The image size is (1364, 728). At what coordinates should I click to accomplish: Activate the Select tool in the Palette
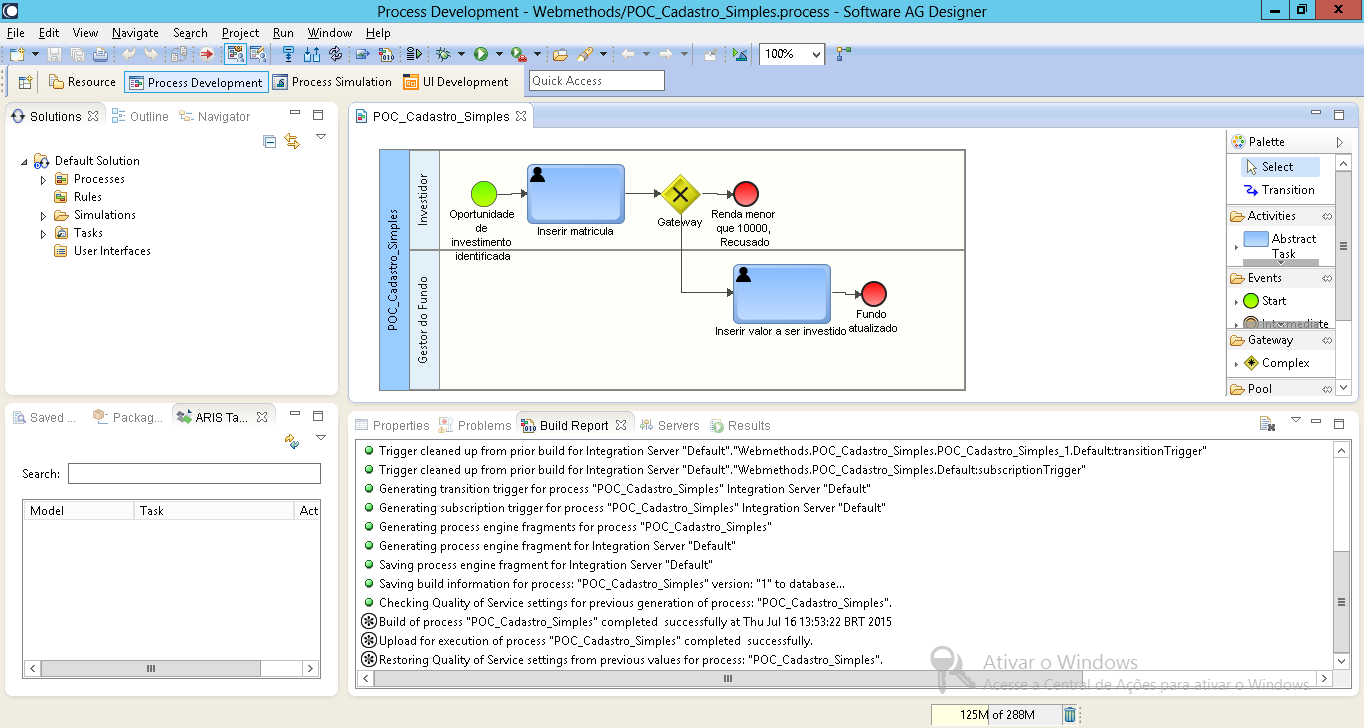tap(1281, 166)
